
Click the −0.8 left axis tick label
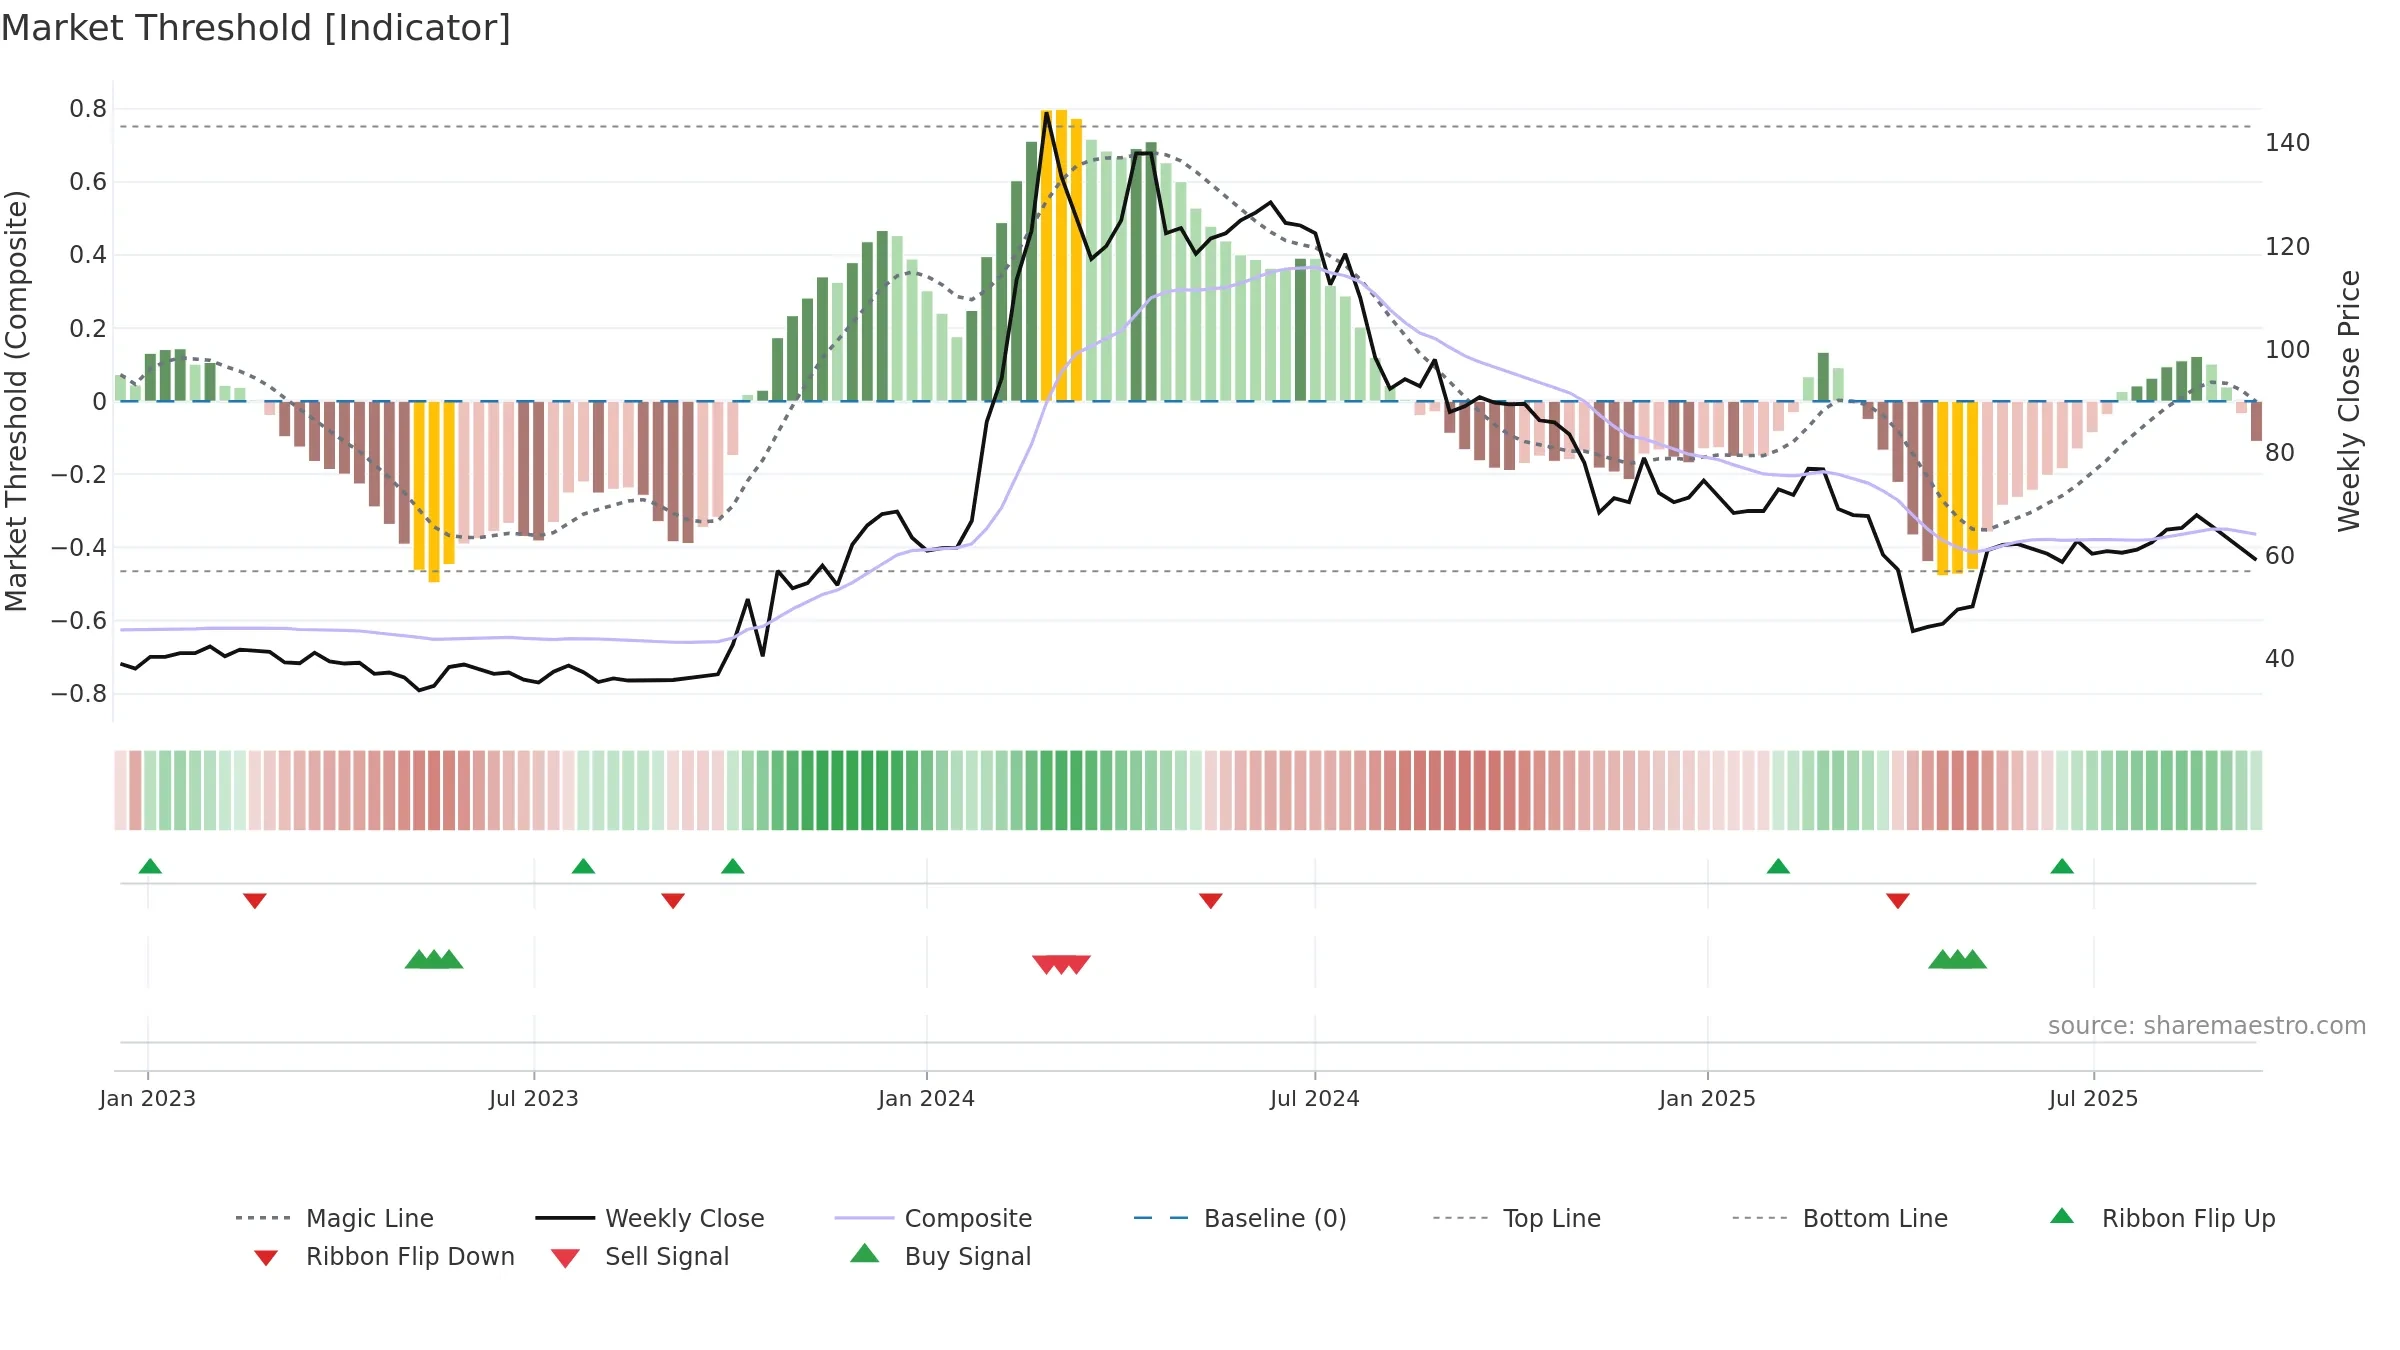[79, 694]
